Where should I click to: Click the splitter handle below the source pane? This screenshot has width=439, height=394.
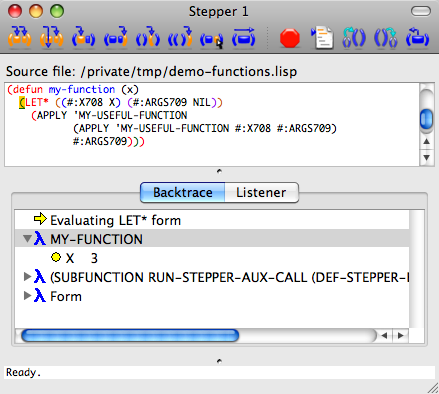click(x=219, y=171)
